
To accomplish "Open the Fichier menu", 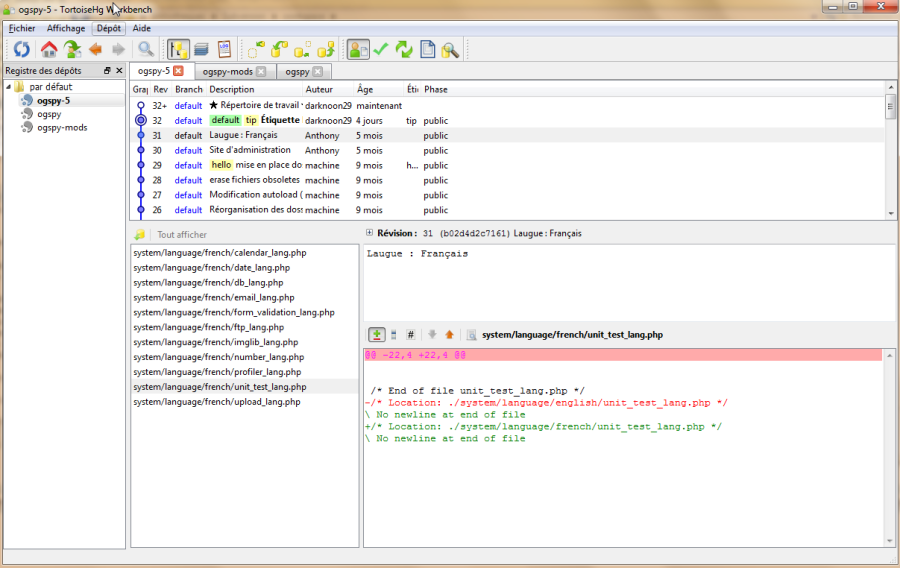I will (x=22, y=28).
